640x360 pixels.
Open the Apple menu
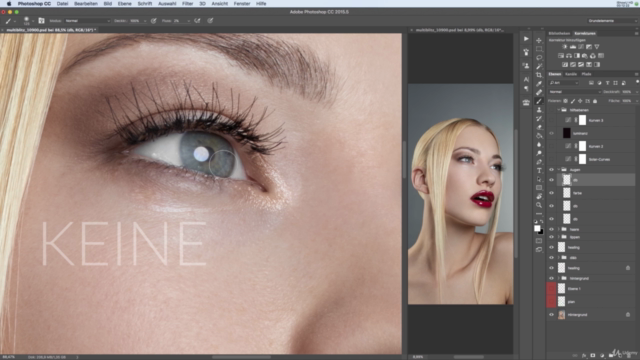point(9,4)
